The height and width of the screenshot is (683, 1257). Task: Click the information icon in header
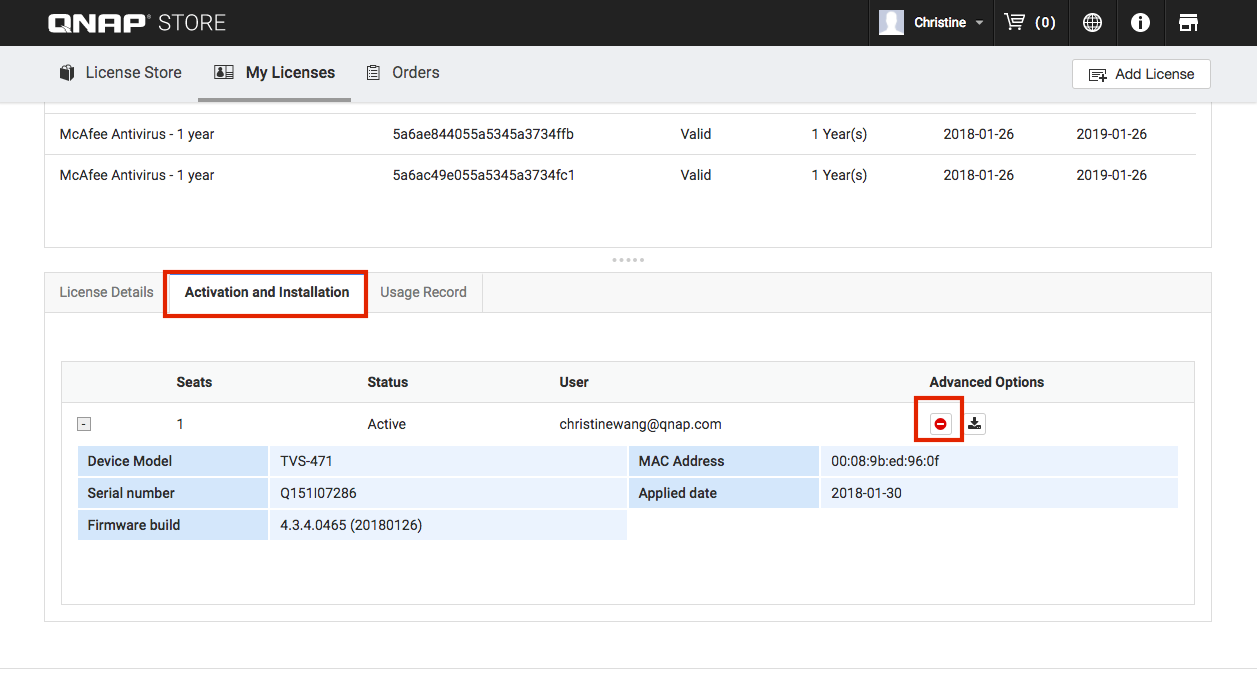click(x=1140, y=22)
